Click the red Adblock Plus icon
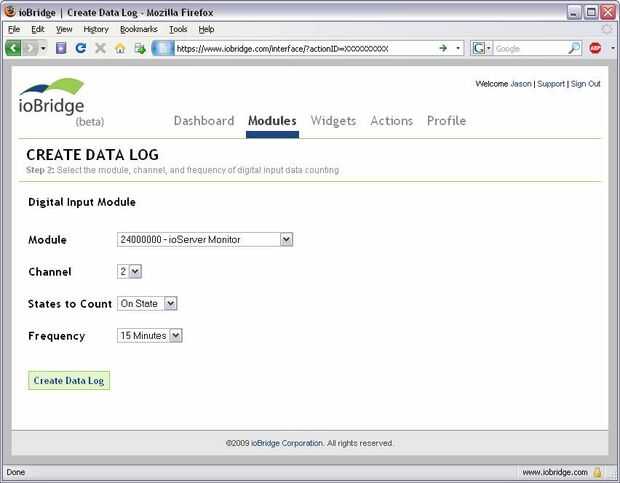This screenshot has height=483, width=620. 595,48
